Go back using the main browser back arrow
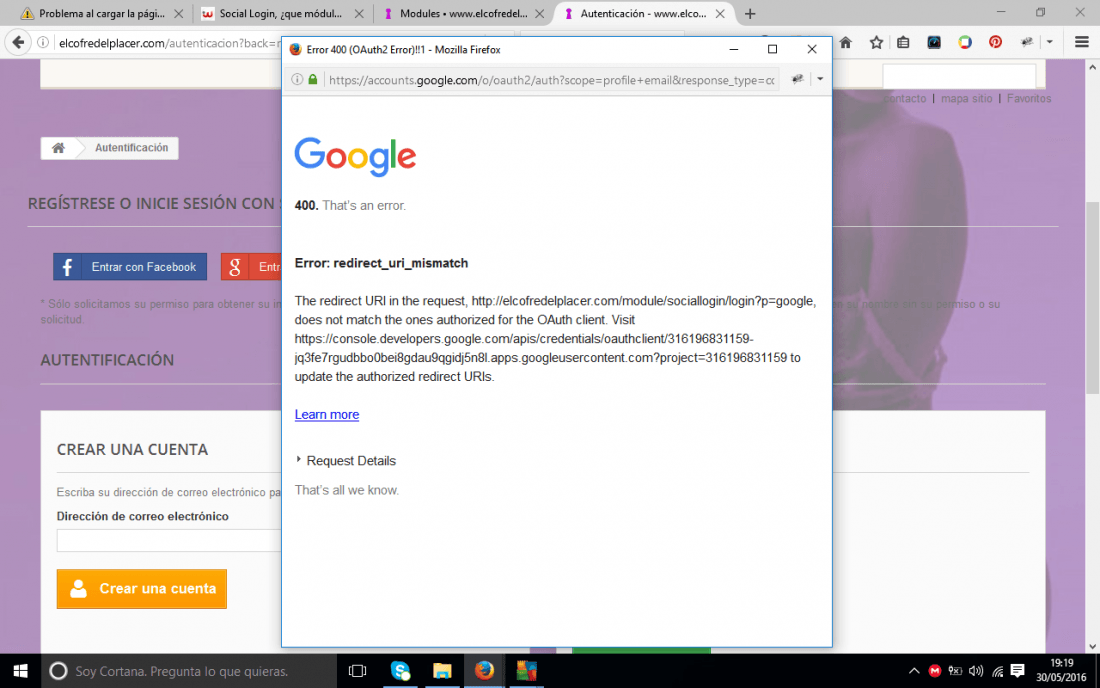Viewport: 1100px width, 688px height. pyautogui.click(x=18, y=42)
